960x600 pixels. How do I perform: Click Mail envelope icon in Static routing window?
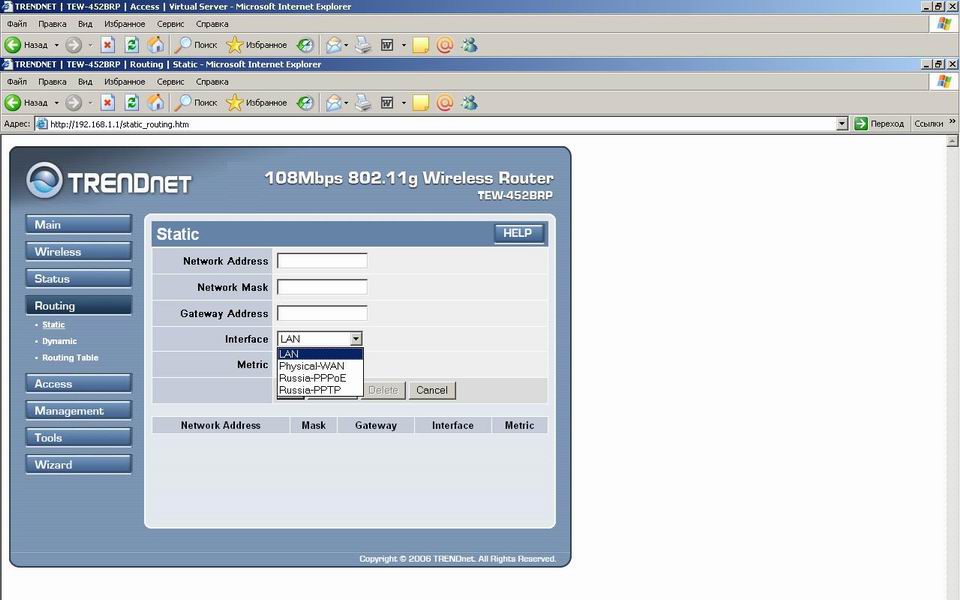(x=334, y=102)
